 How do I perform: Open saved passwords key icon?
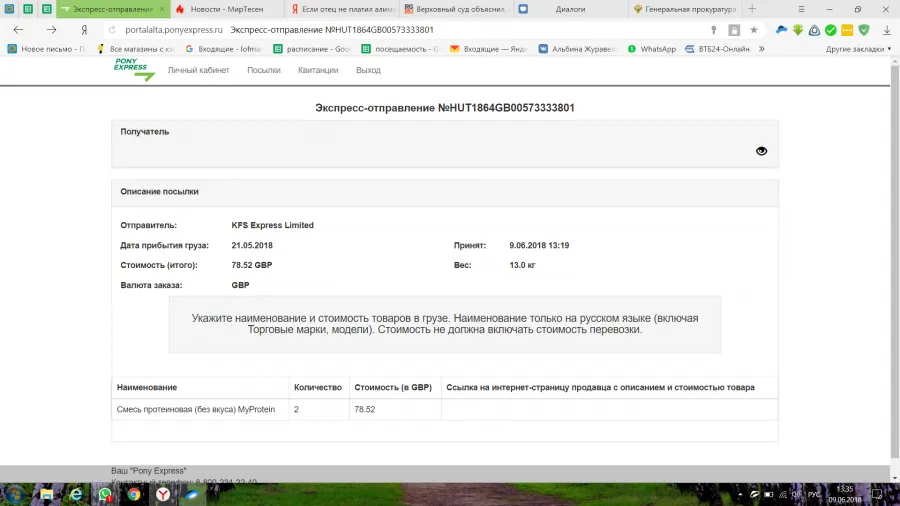click(x=713, y=30)
